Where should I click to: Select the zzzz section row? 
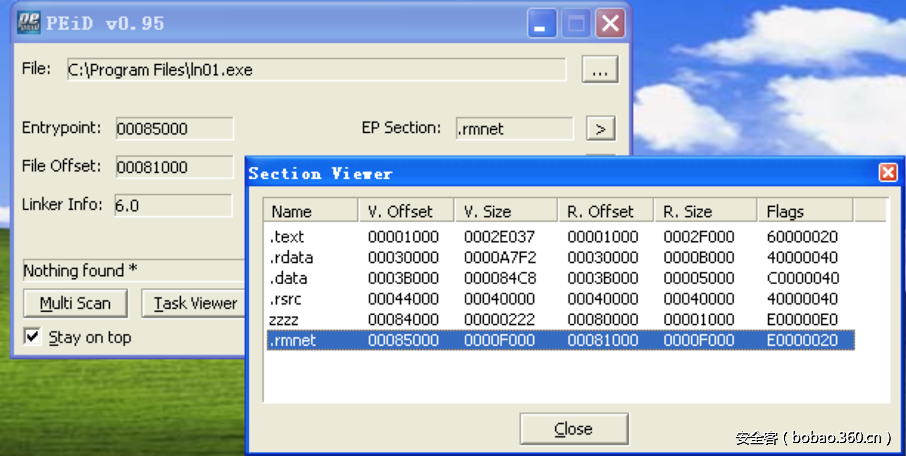[560, 320]
